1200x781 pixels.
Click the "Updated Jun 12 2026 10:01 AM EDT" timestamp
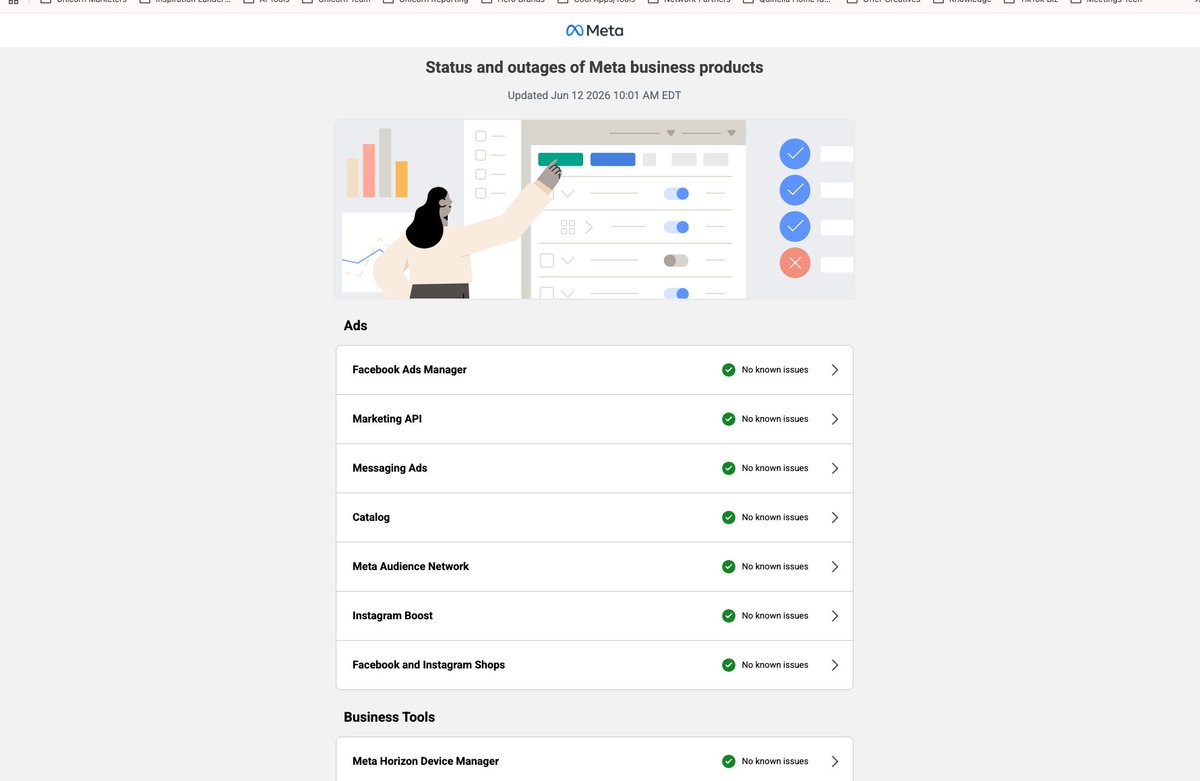click(594, 96)
